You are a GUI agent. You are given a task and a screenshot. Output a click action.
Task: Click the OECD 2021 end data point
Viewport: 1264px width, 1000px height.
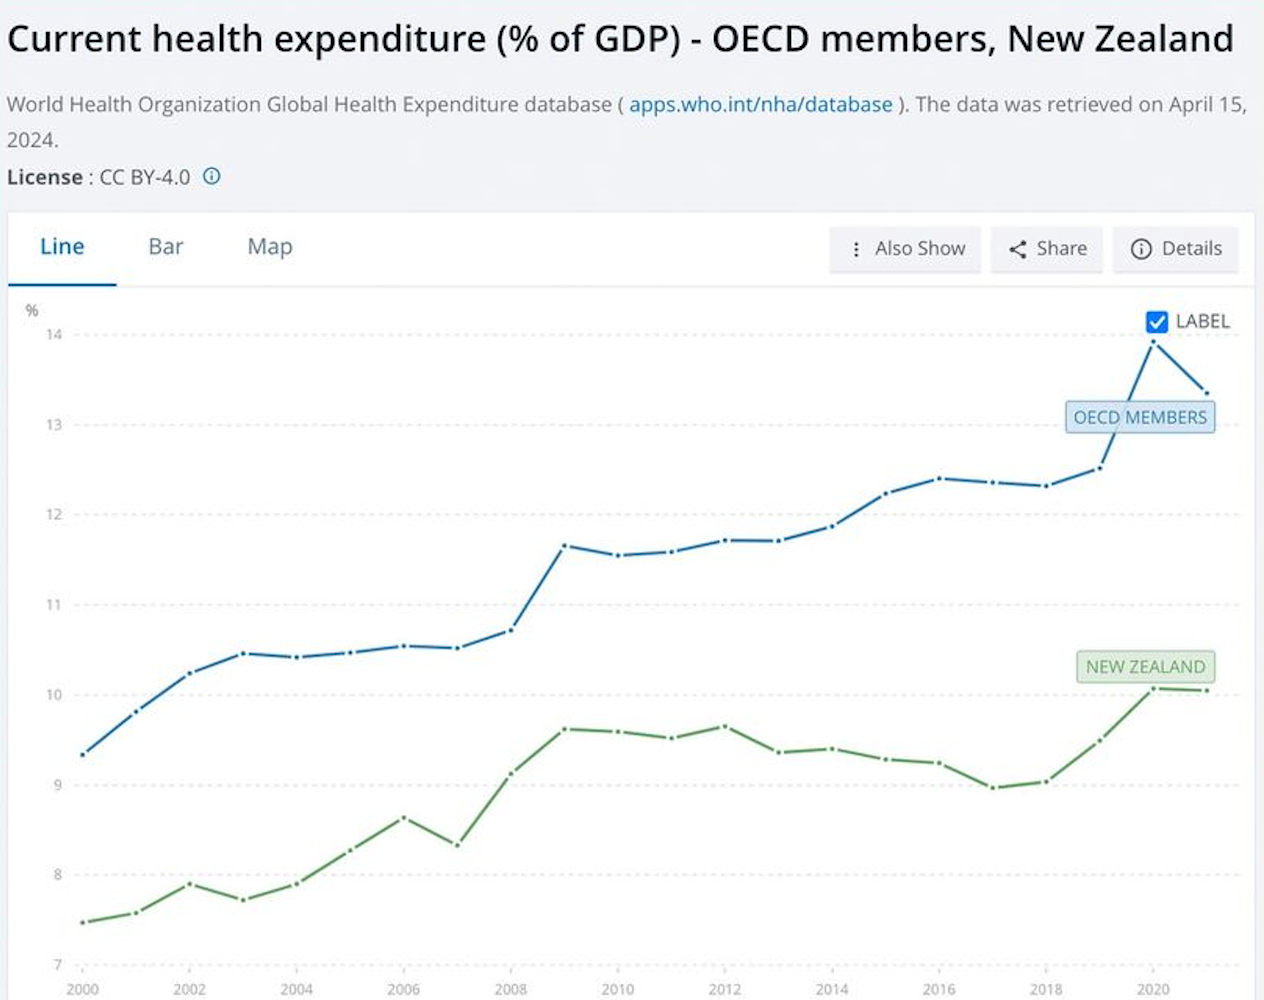tap(1206, 393)
